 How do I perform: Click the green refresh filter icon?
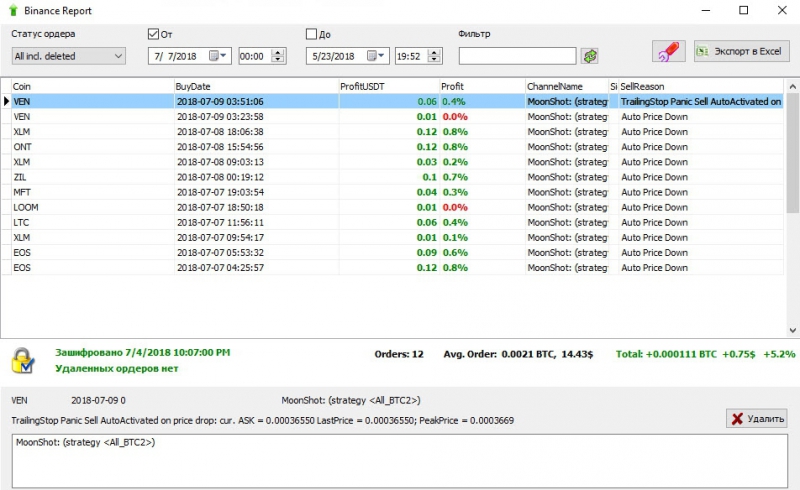pyautogui.click(x=590, y=56)
